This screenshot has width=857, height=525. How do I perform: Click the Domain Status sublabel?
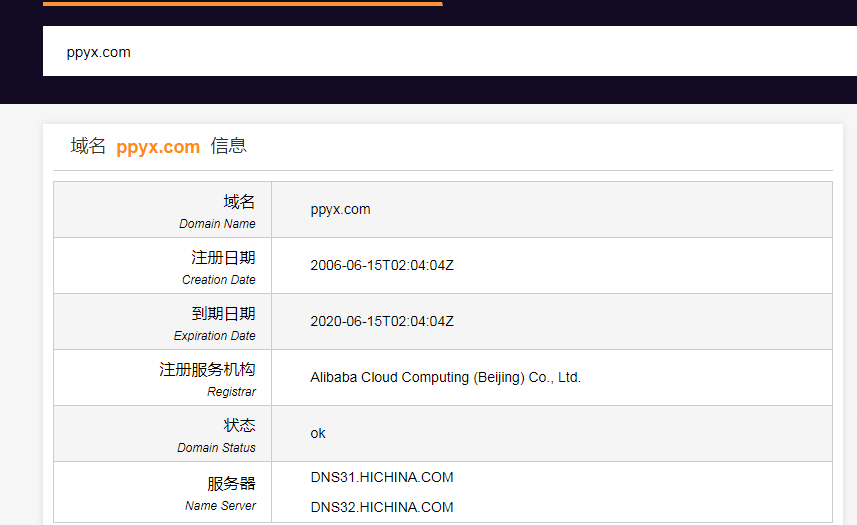pos(216,448)
